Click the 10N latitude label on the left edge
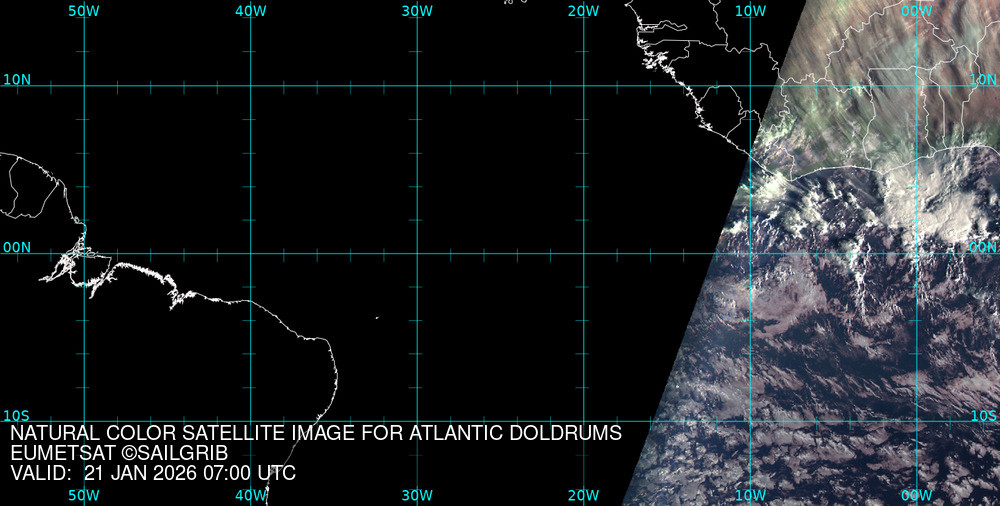 tap(16, 79)
